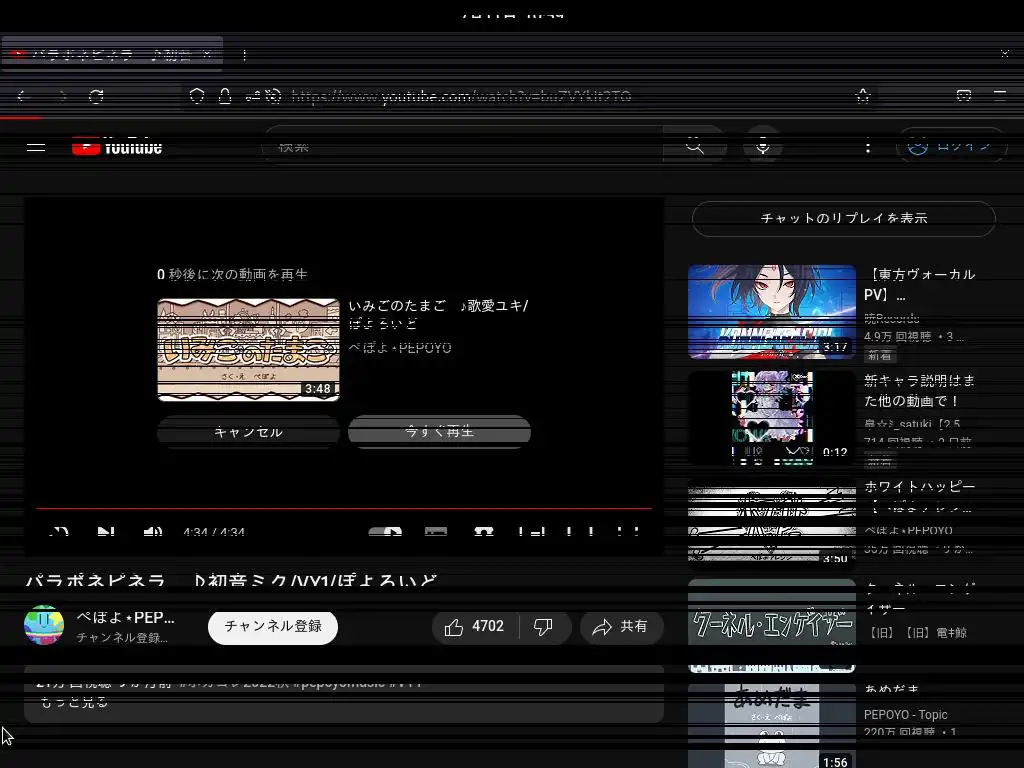Image resolution: width=1024 pixels, height=768 pixels.
Task: Close the browser window with X
Action: [x=1005, y=53]
